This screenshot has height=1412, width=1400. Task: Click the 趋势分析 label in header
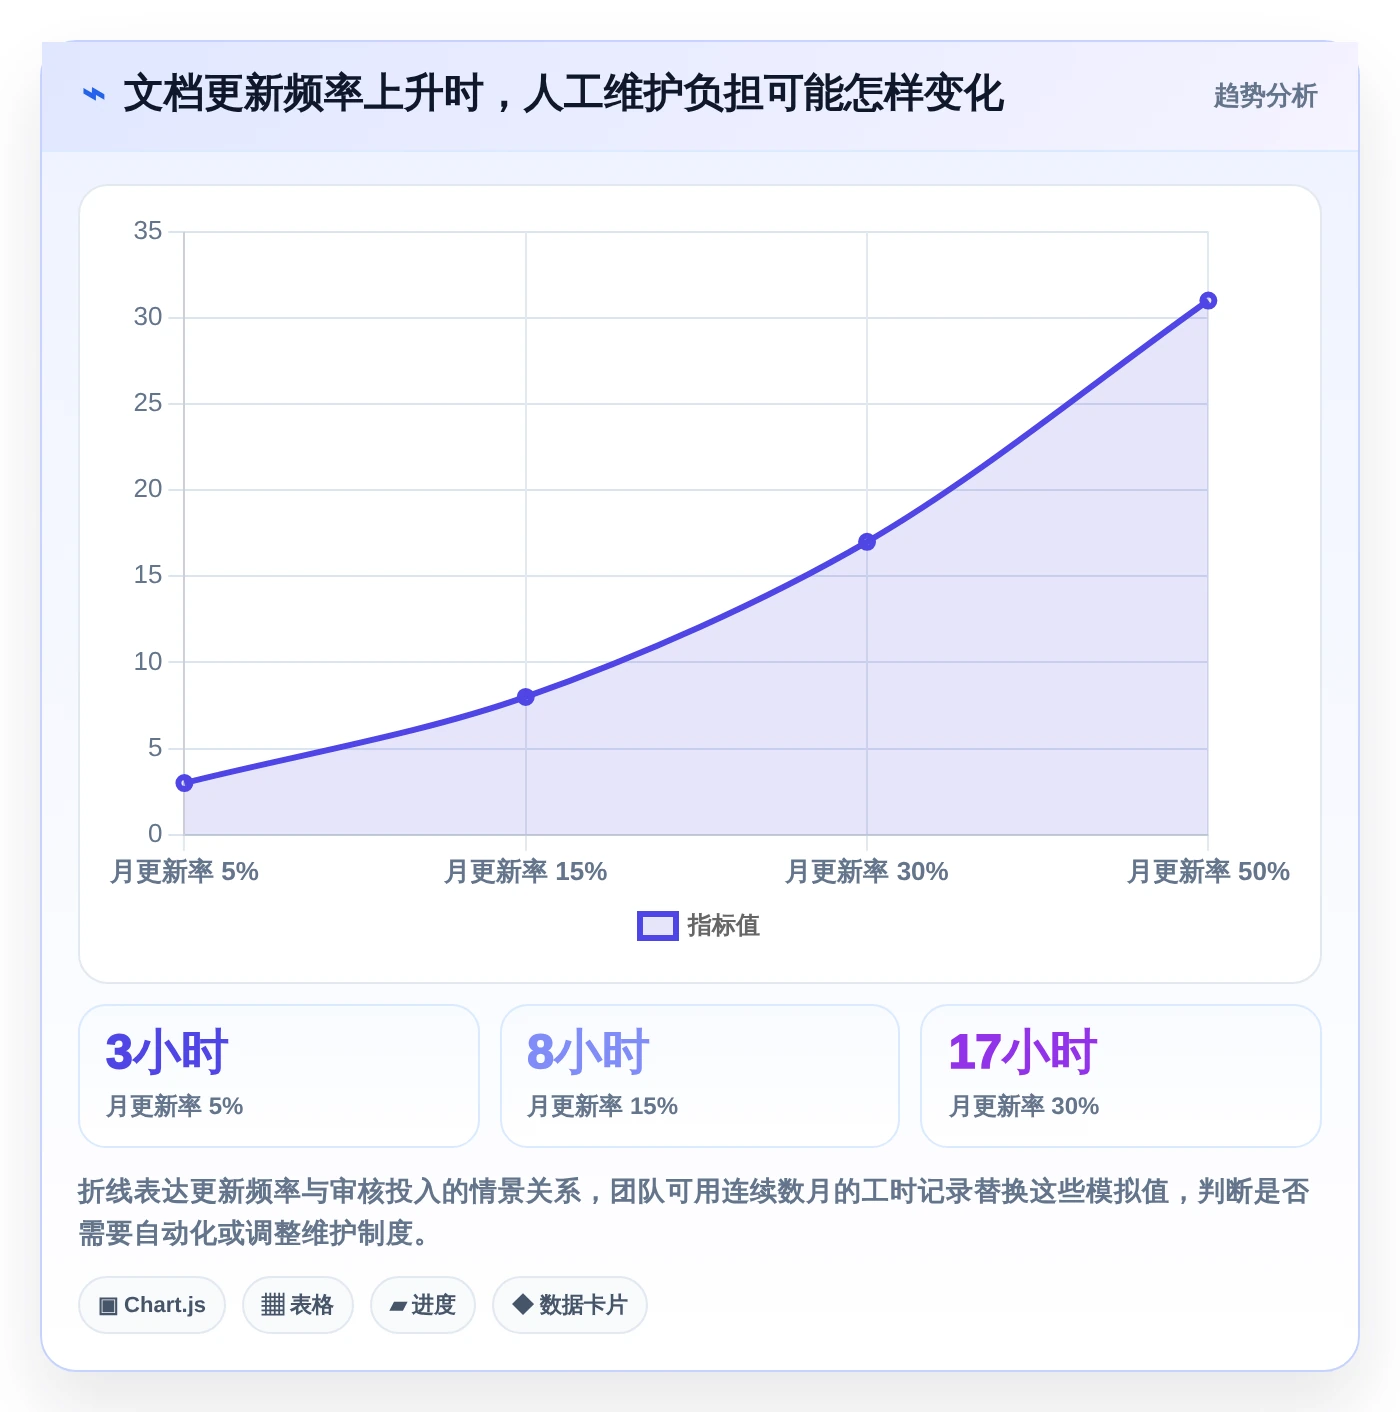[x=1265, y=96]
